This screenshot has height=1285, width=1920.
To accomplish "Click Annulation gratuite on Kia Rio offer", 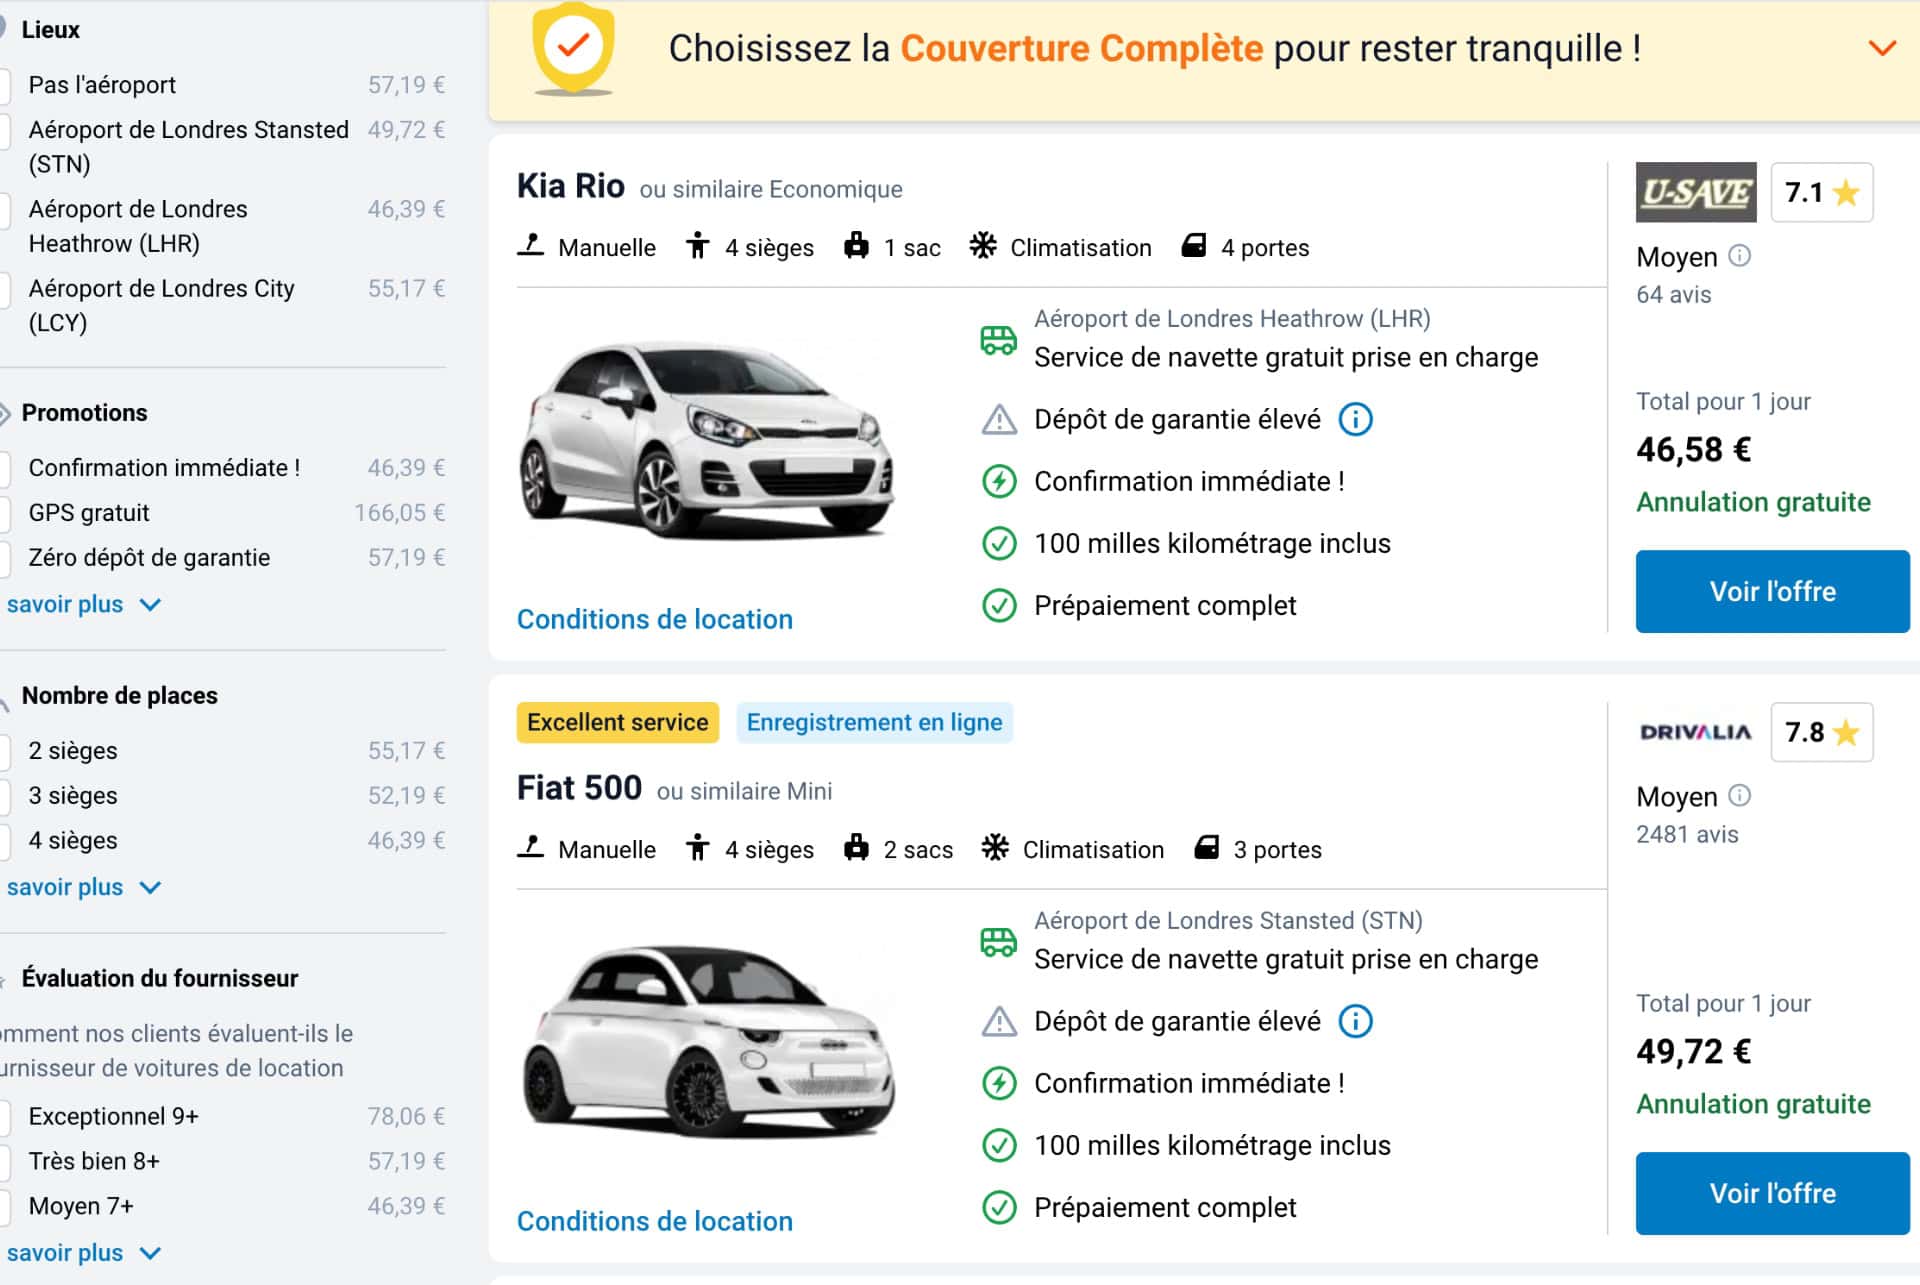I will 1753,502.
